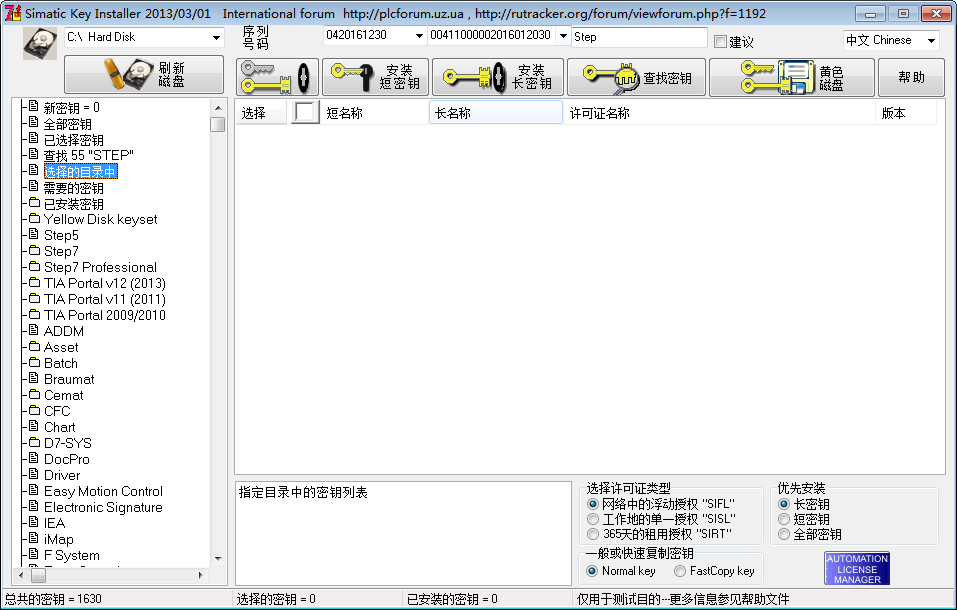This screenshot has width=957, height=610.
Task: Check the select-all box in header
Action: (x=304, y=112)
